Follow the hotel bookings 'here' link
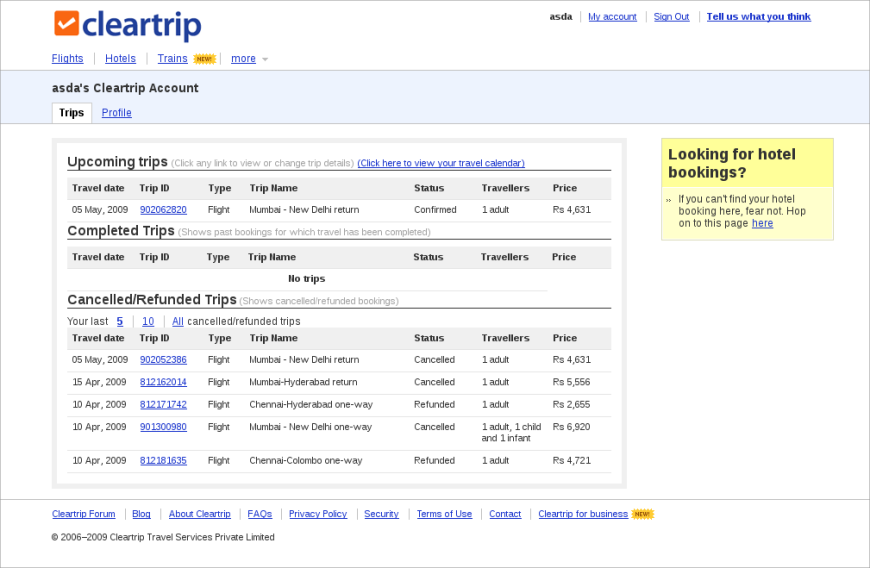The width and height of the screenshot is (870, 568). pos(762,223)
